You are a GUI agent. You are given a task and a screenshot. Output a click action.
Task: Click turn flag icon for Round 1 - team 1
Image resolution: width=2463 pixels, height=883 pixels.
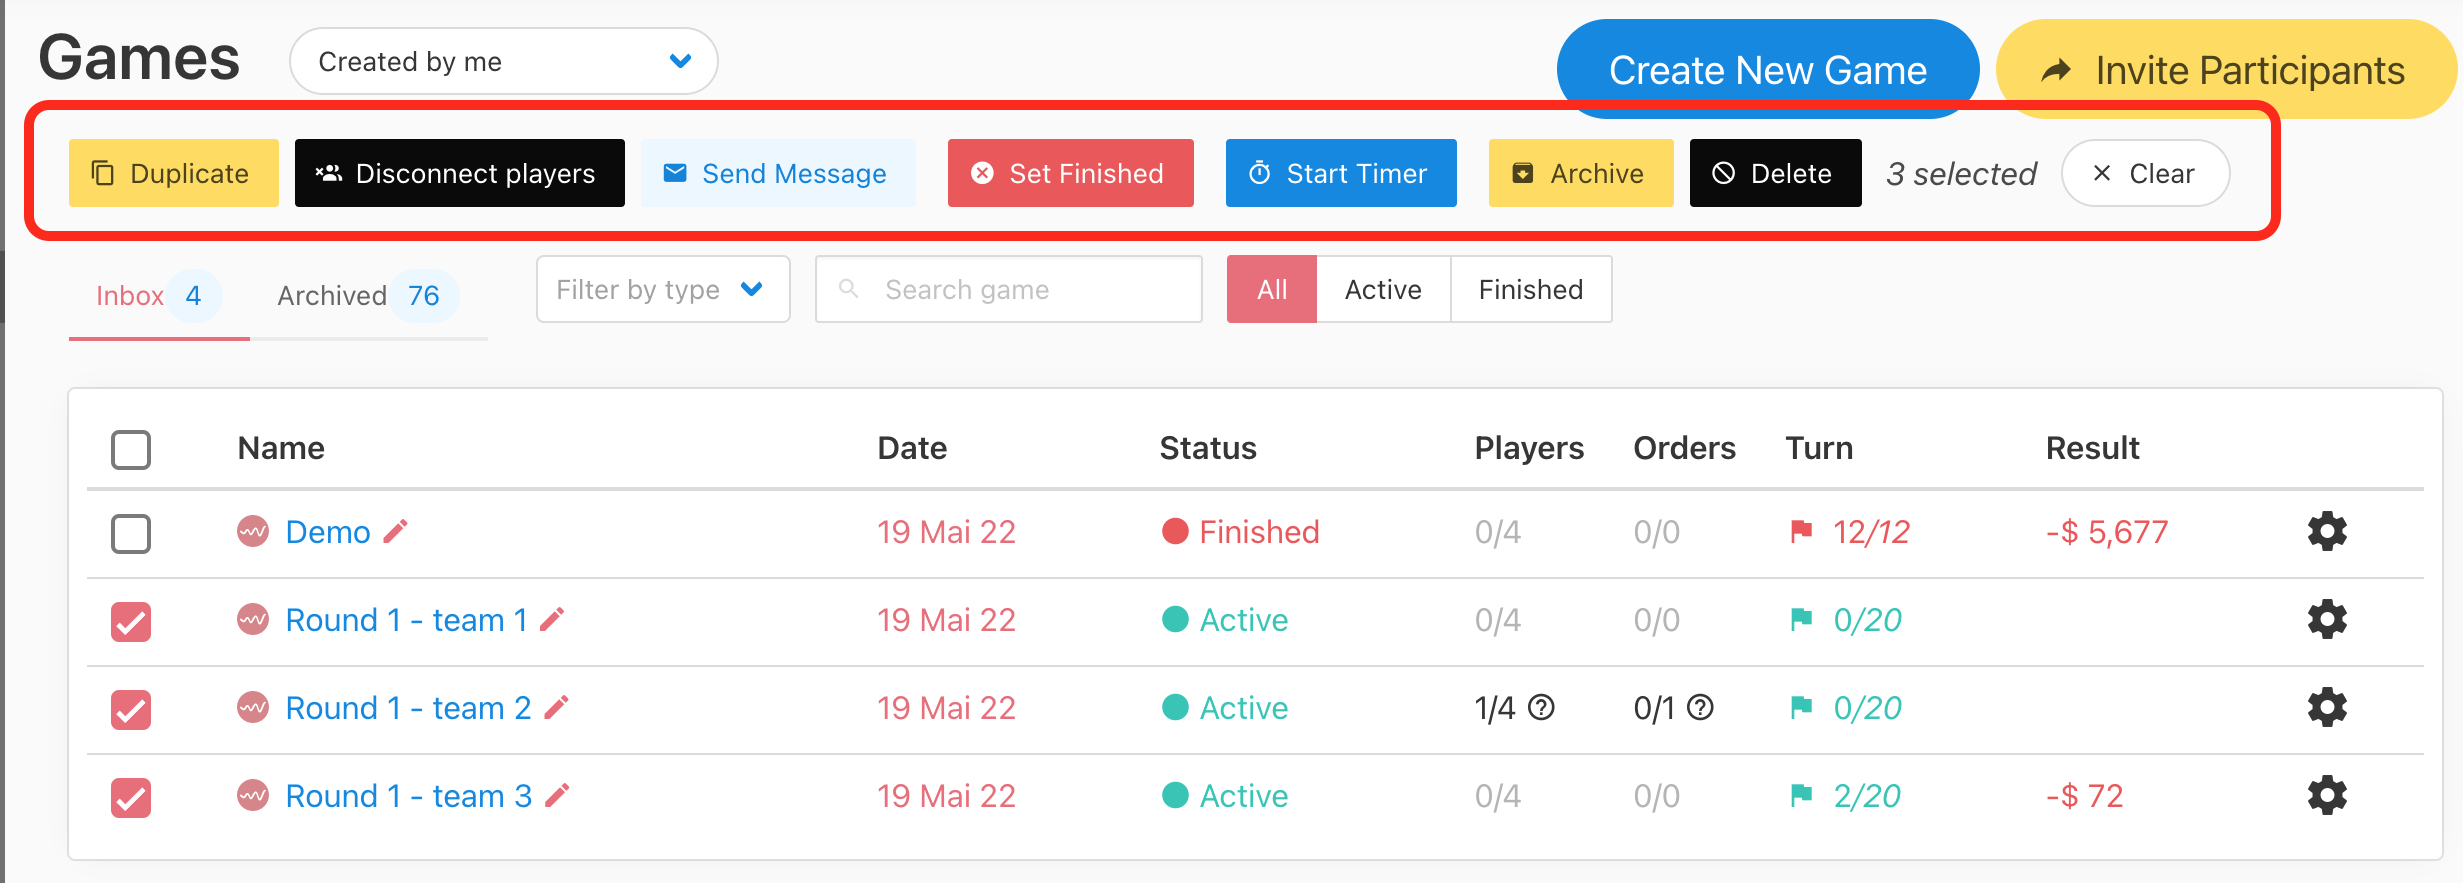pyautogui.click(x=1801, y=619)
